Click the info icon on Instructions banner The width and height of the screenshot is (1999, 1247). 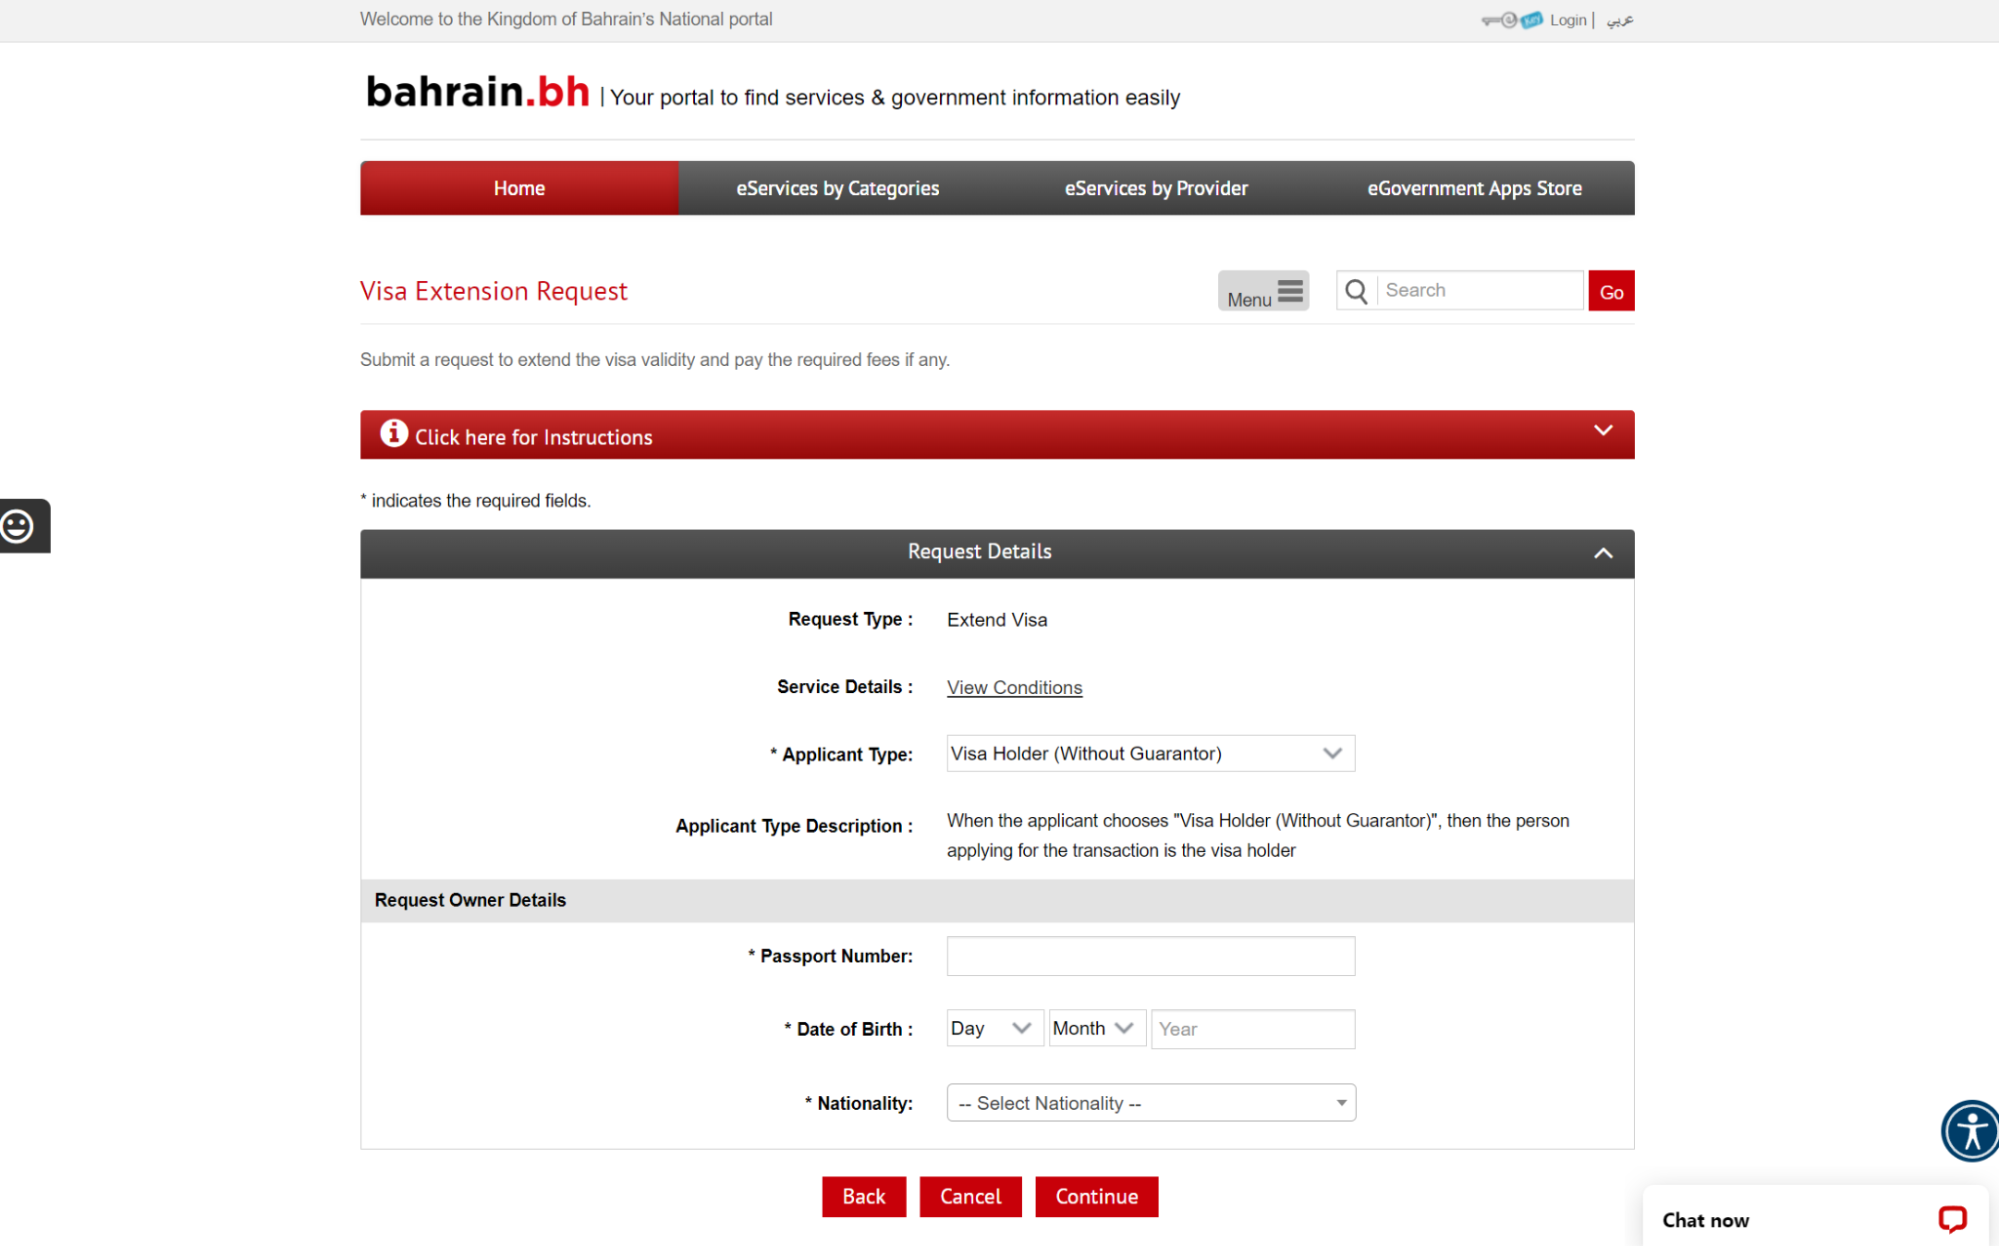coord(394,433)
